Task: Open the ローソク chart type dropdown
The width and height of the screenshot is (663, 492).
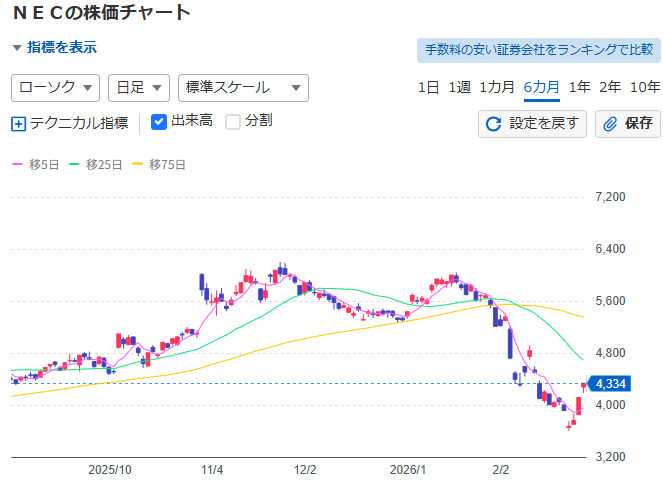Action: (56, 88)
